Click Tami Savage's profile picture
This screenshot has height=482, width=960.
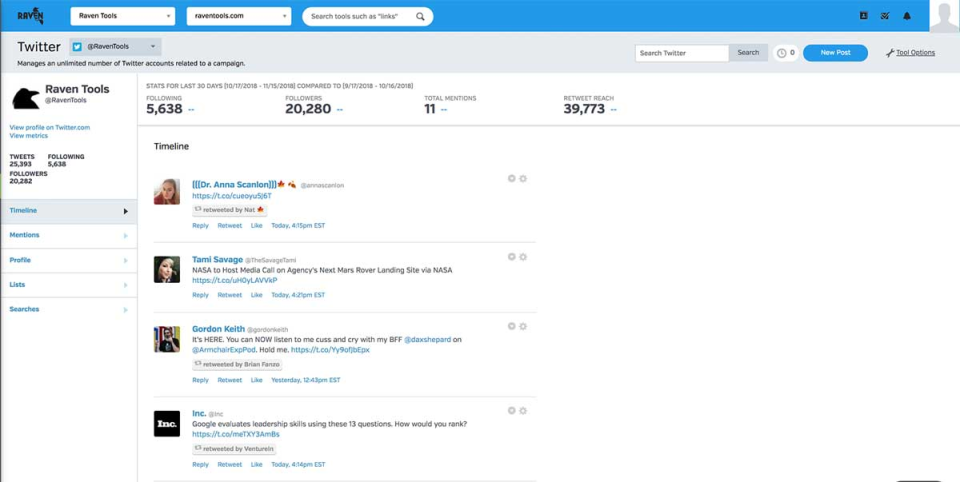point(167,269)
